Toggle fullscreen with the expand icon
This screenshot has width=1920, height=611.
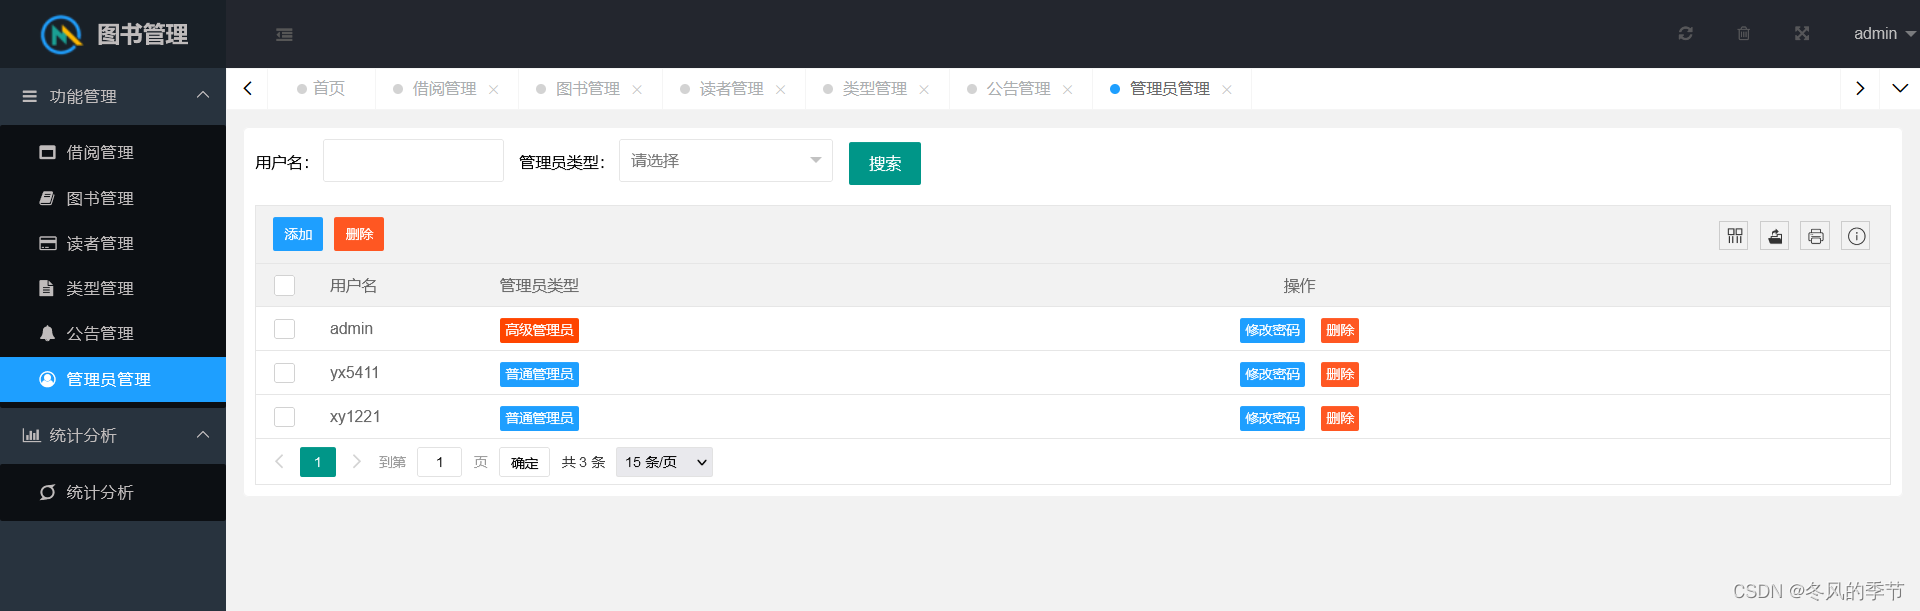[1801, 33]
